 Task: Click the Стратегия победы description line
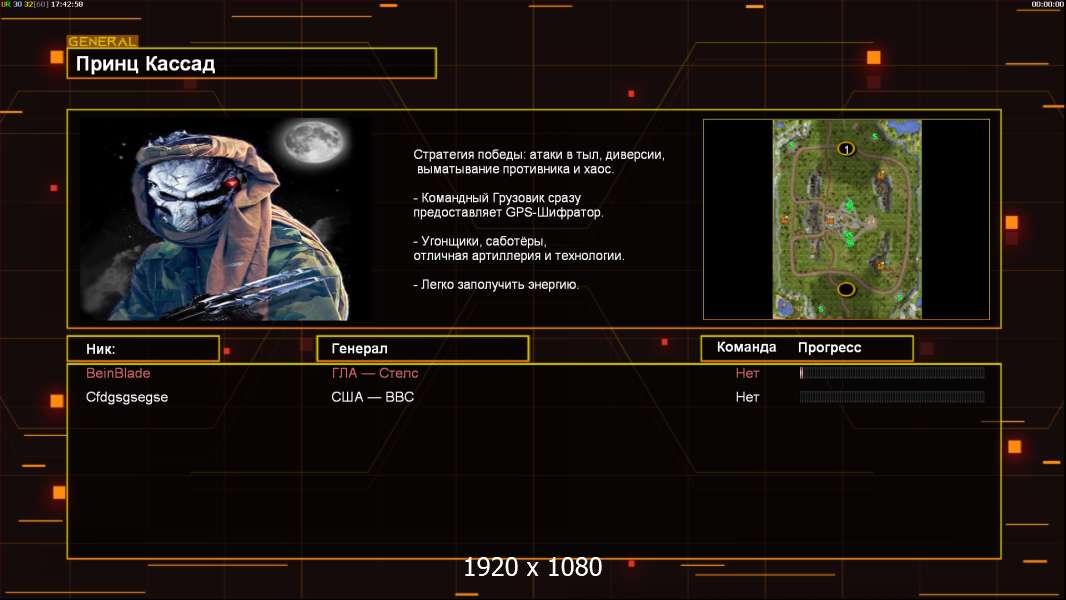tap(539, 162)
